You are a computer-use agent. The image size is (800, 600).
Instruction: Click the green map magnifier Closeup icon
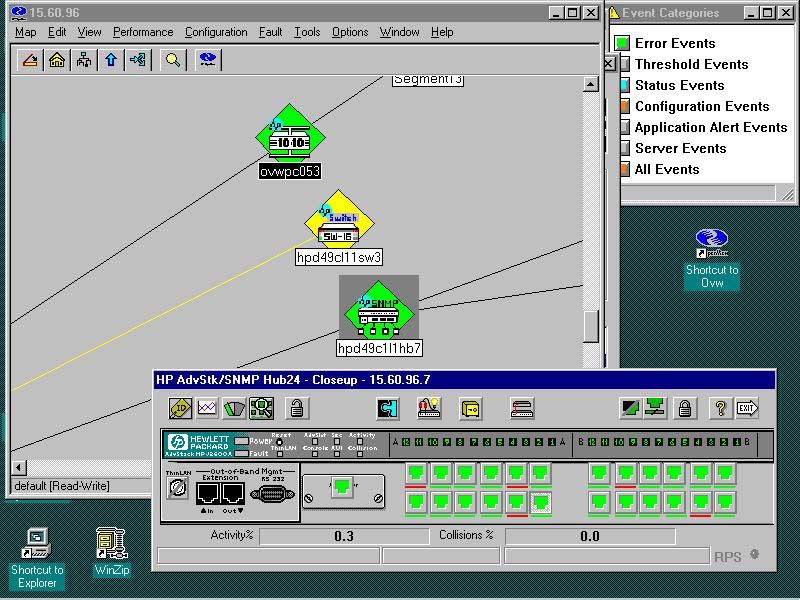click(261, 408)
